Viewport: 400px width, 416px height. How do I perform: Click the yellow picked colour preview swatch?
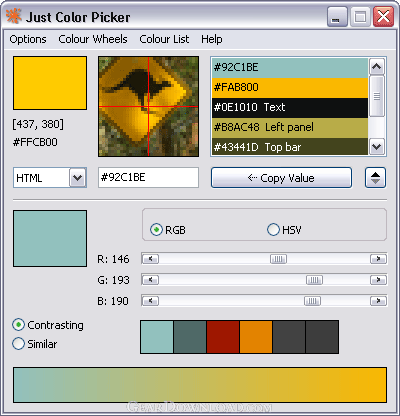click(50, 83)
